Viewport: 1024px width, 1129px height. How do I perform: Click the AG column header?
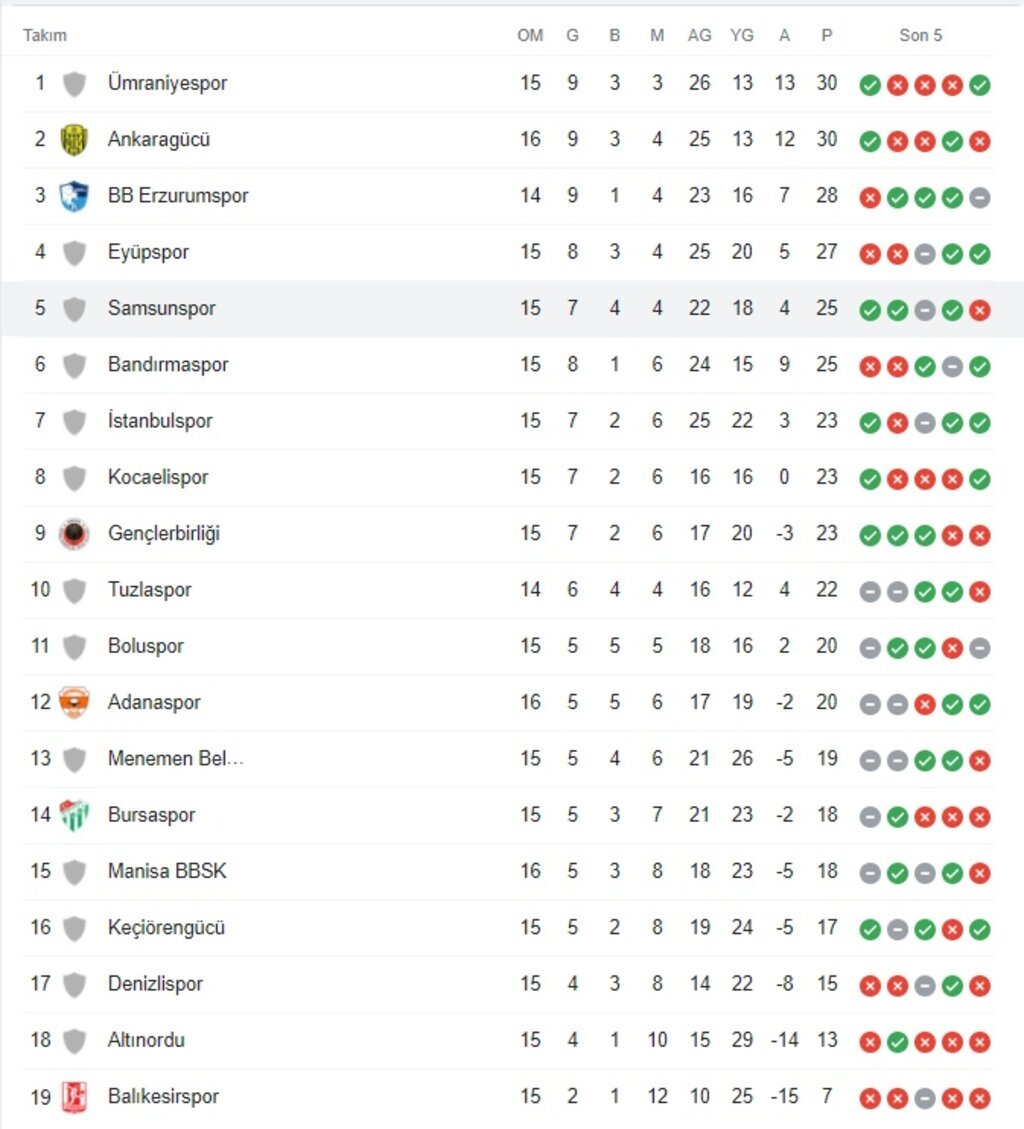(x=699, y=36)
